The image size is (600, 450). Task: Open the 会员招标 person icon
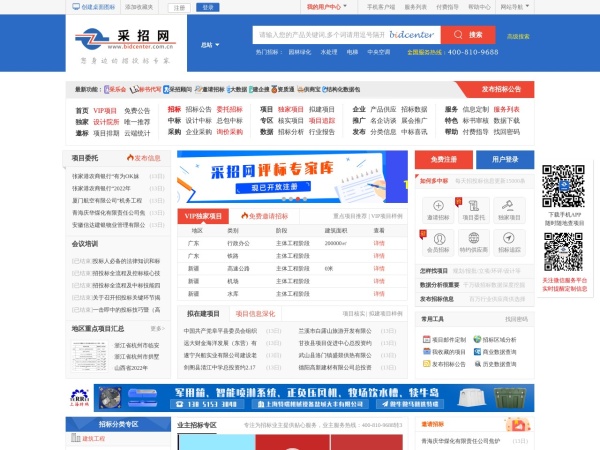coord(437,238)
